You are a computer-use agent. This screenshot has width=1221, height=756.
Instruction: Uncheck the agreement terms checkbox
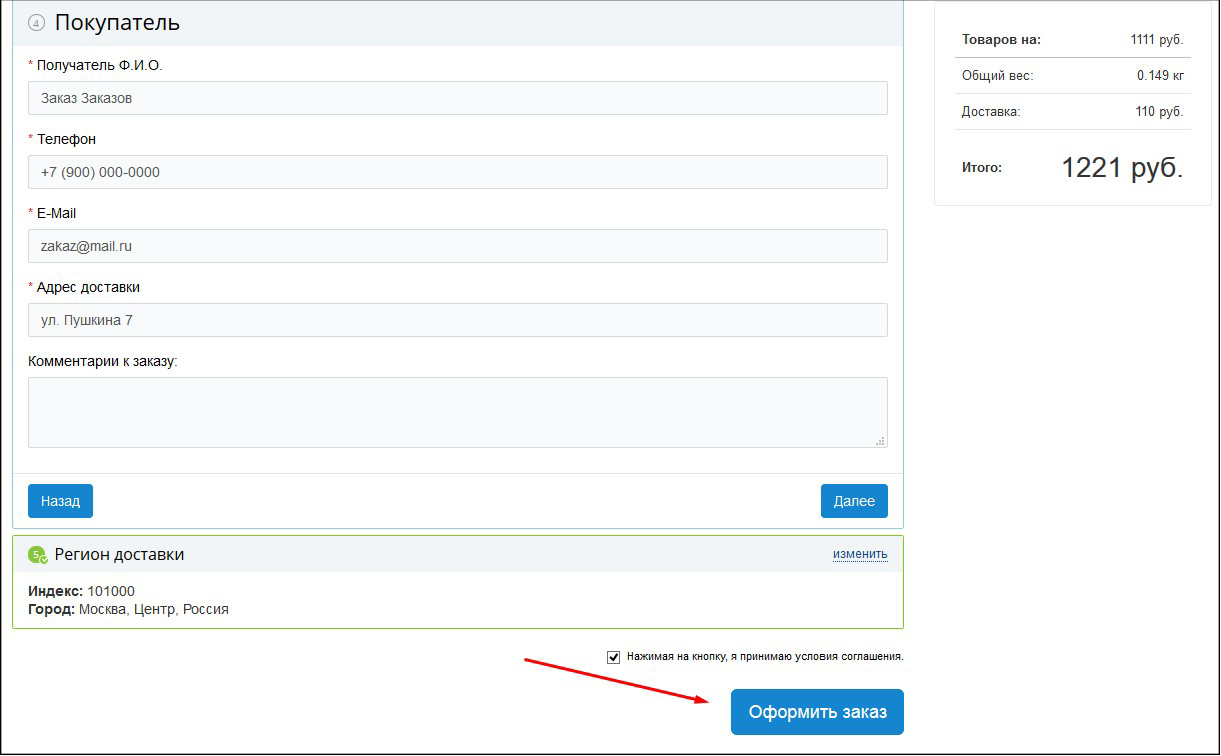coord(614,657)
